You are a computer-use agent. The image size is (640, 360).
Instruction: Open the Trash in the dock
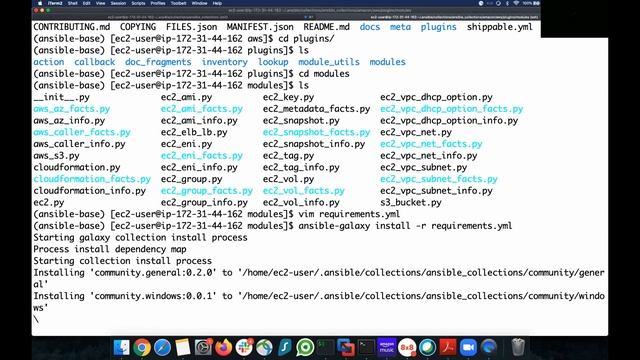pos(518,347)
